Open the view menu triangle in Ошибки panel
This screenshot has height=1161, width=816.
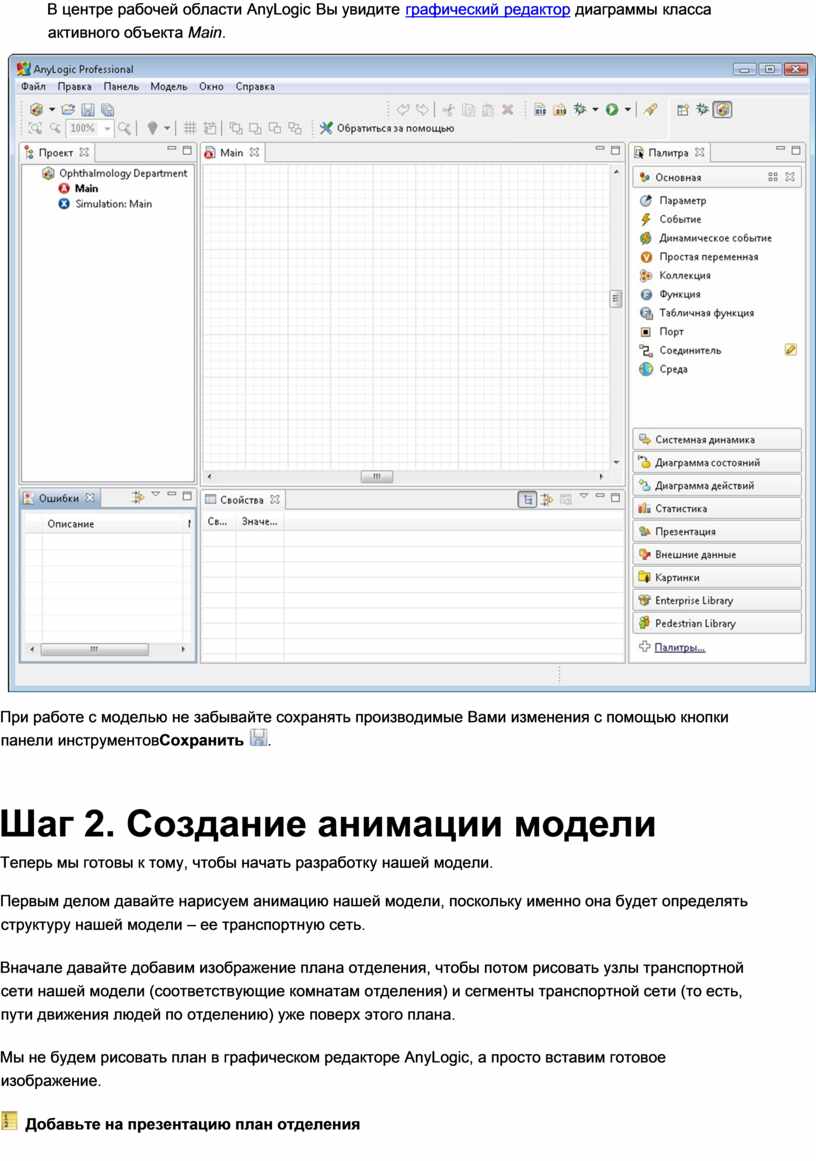pyautogui.click(x=155, y=494)
